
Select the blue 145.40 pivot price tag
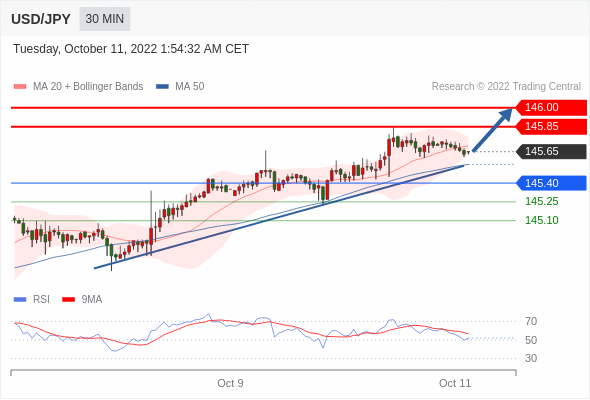click(551, 183)
